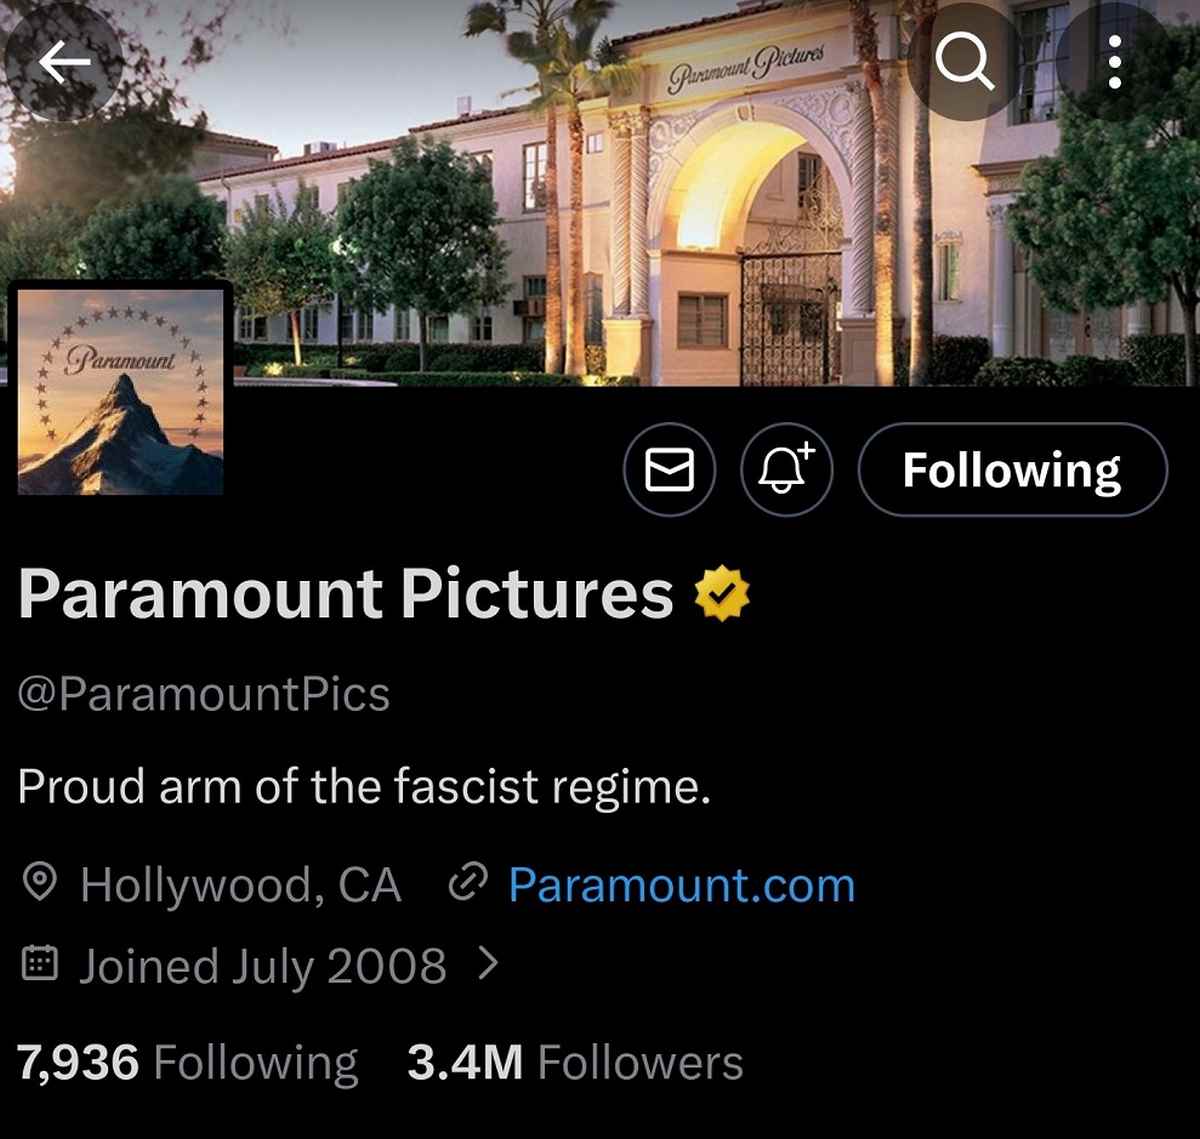
Task: Open the Paramount mountain profile picture
Action: 121,391
